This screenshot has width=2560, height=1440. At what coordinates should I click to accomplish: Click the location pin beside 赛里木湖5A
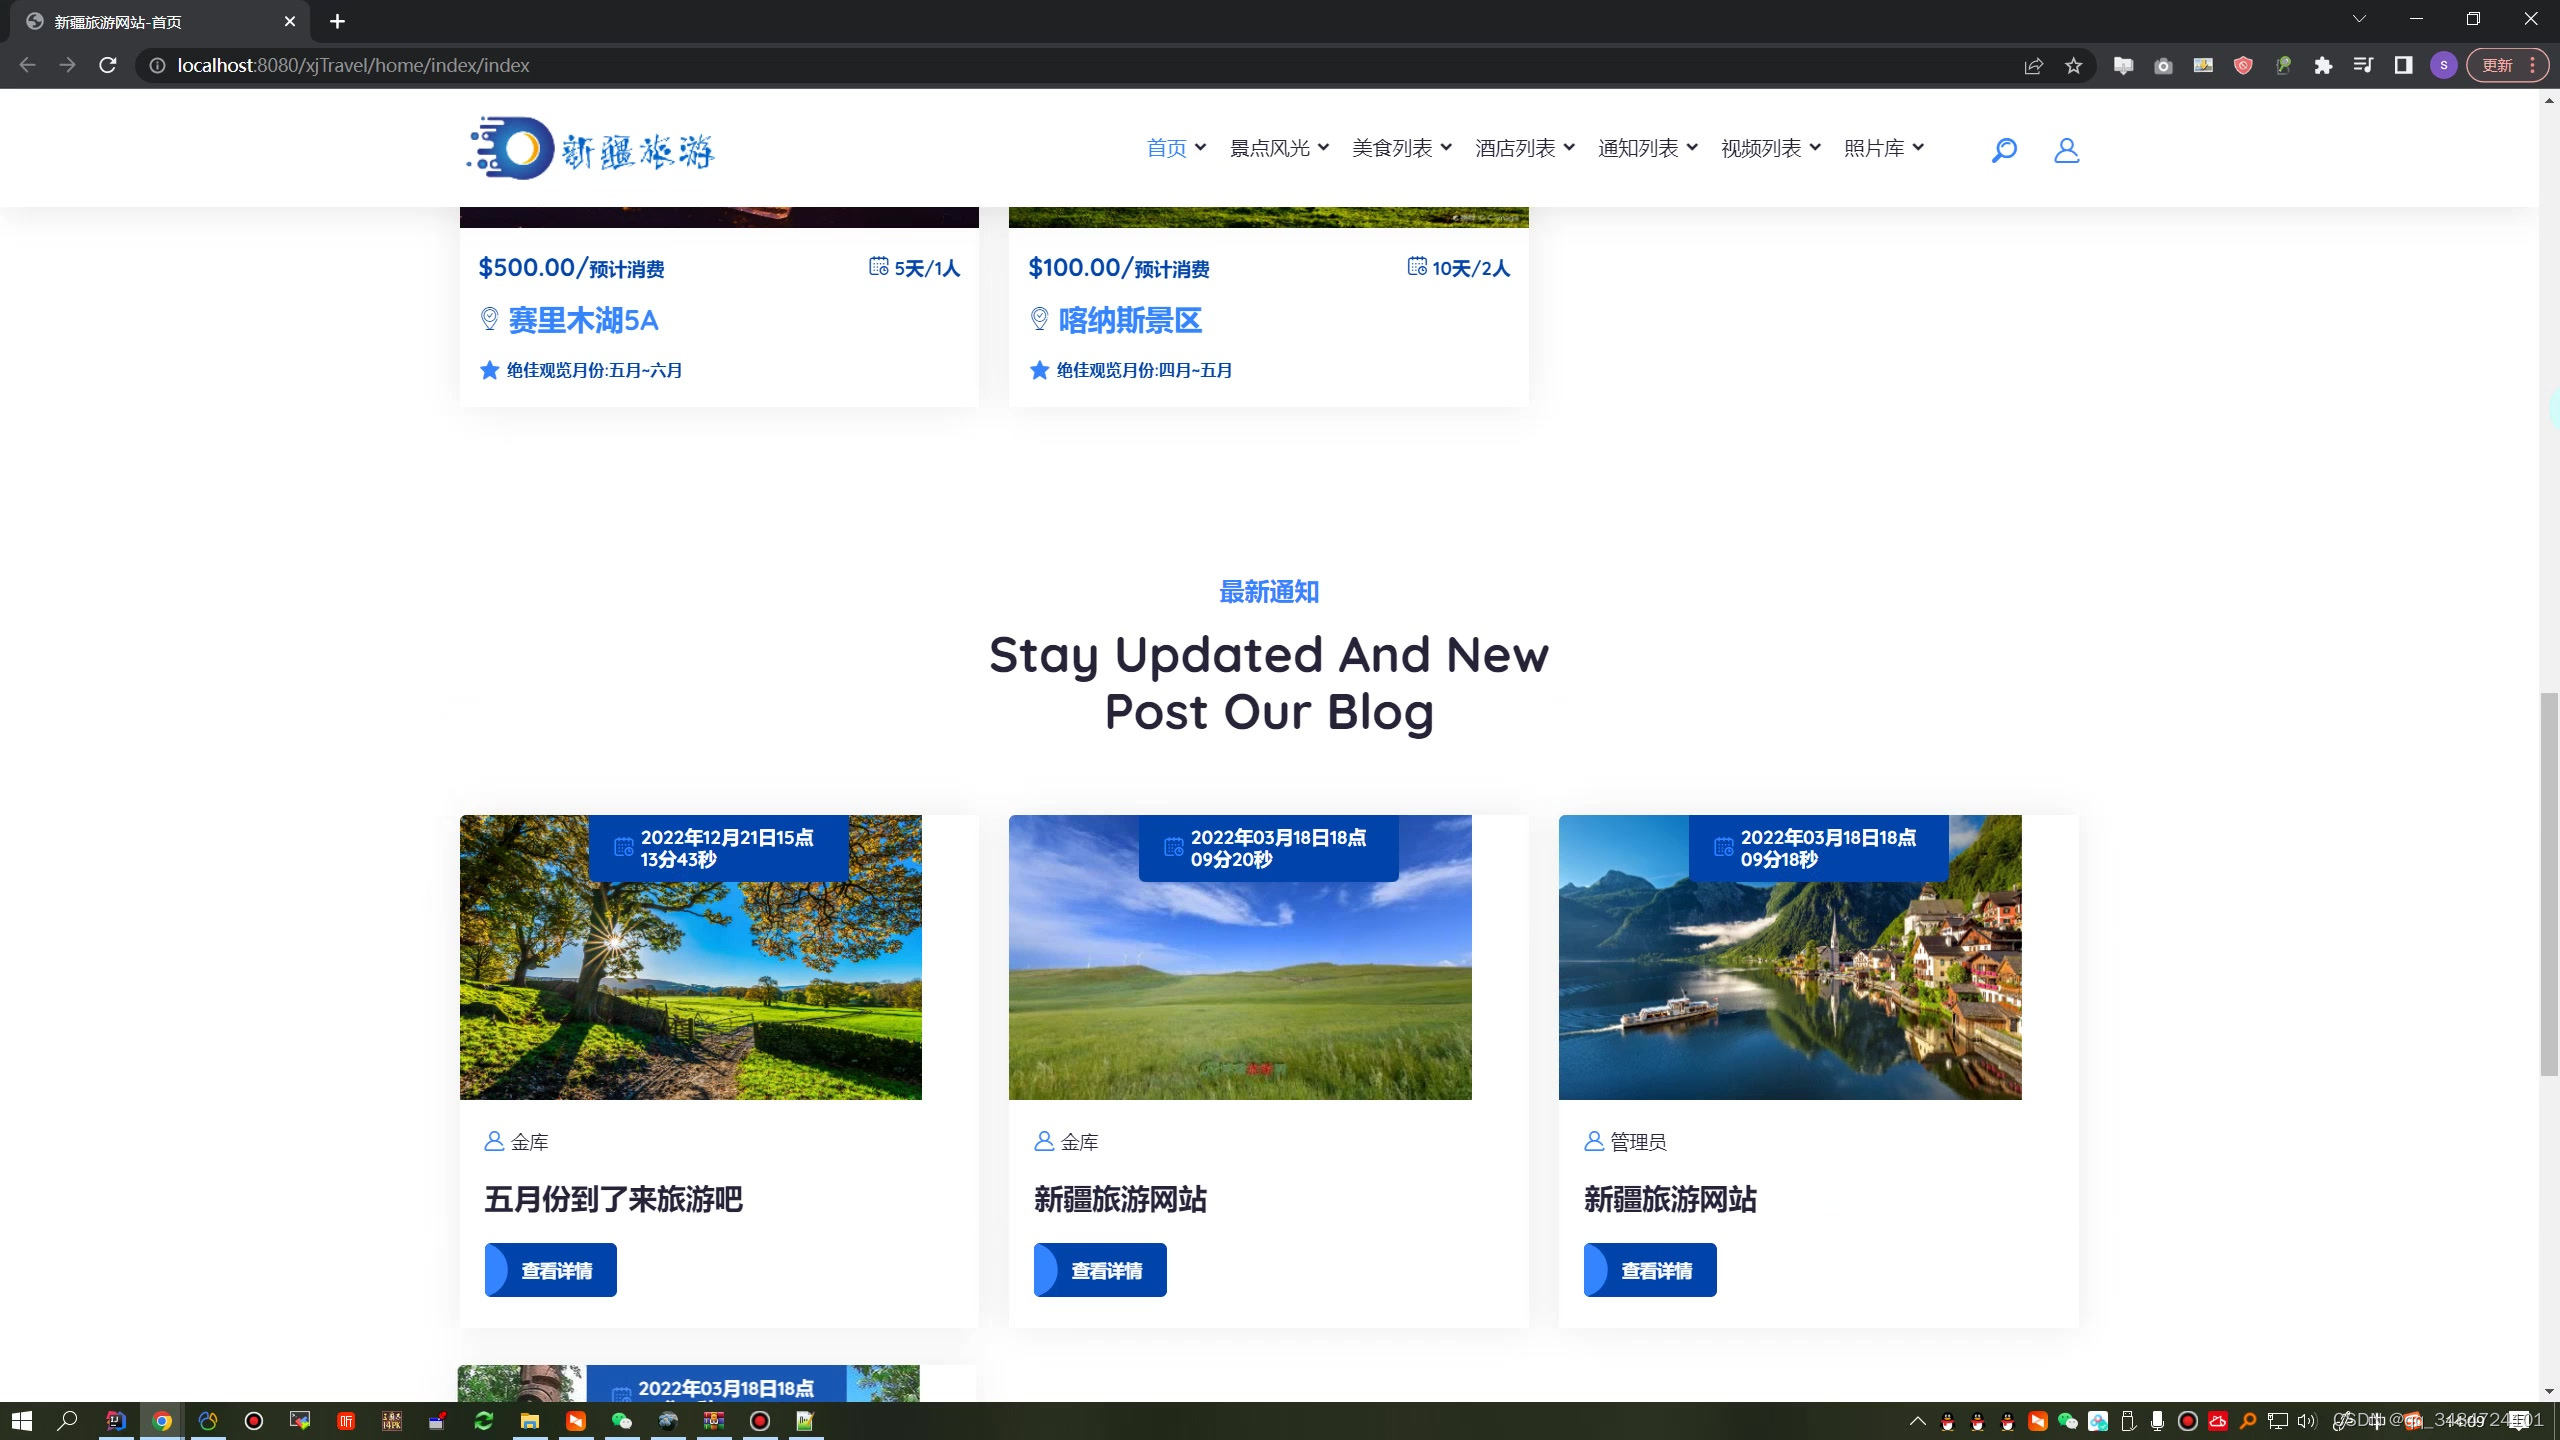489,320
